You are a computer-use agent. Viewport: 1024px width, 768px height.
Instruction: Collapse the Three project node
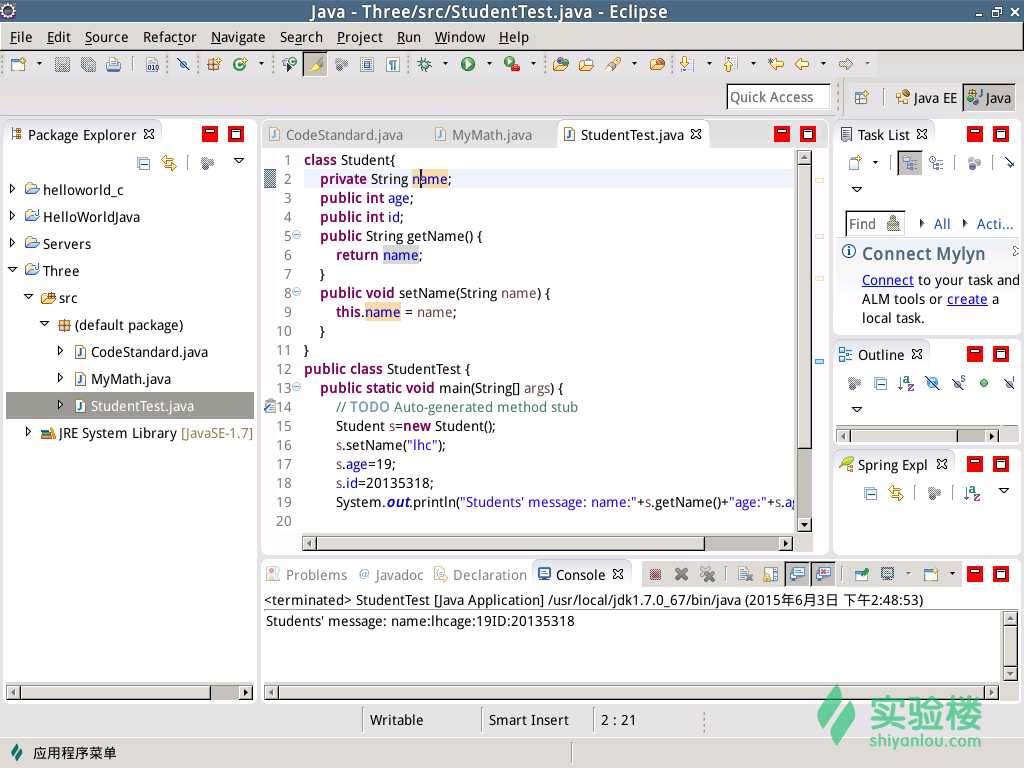12,269
